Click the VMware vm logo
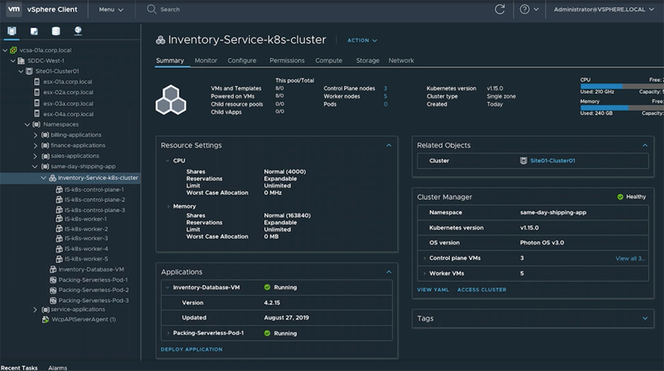The width and height of the screenshot is (664, 371). (x=14, y=9)
